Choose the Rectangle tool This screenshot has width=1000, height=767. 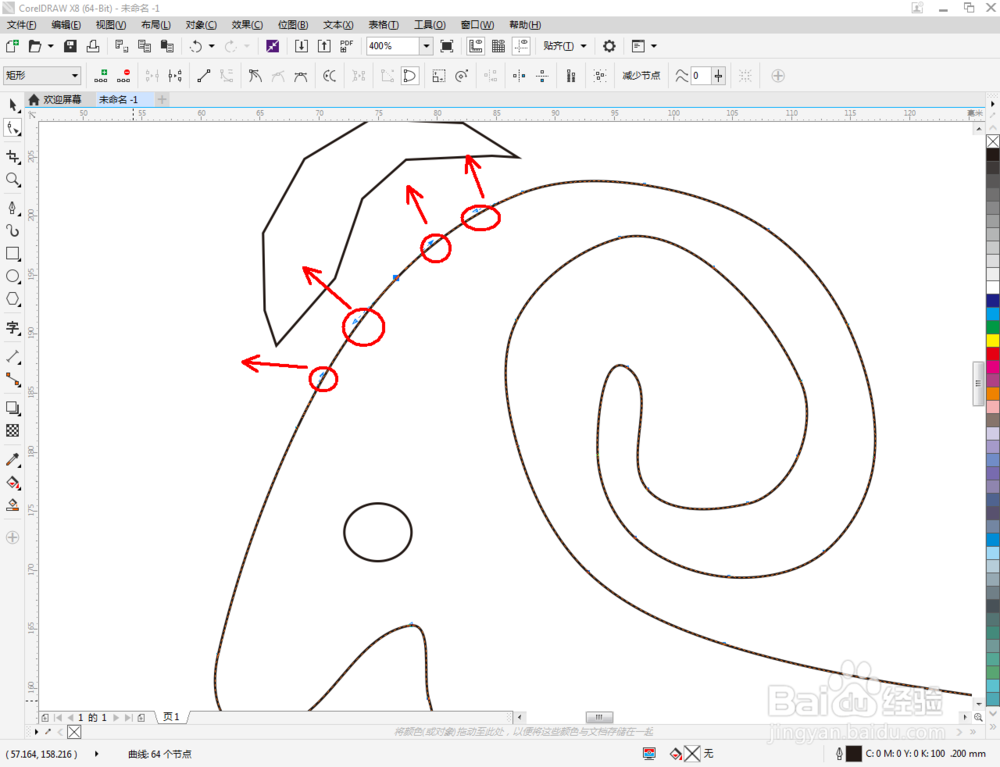(x=13, y=253)
